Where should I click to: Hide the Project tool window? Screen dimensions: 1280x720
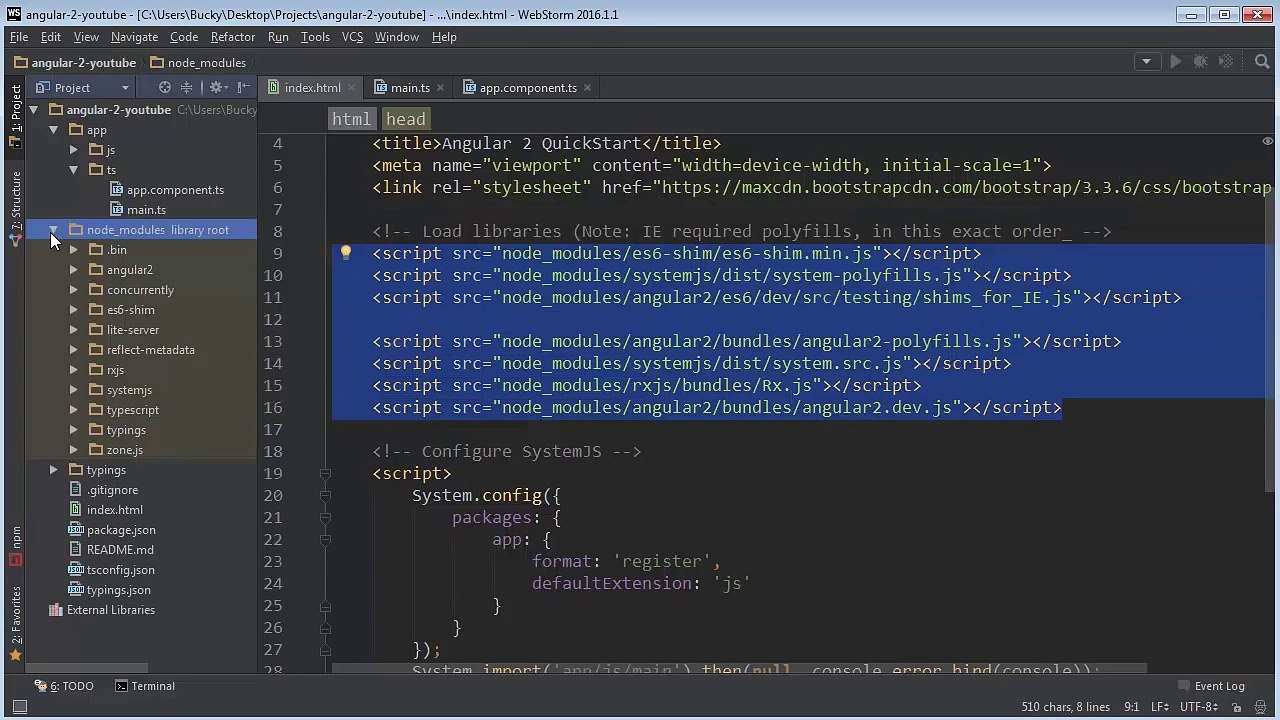(243, 88)
